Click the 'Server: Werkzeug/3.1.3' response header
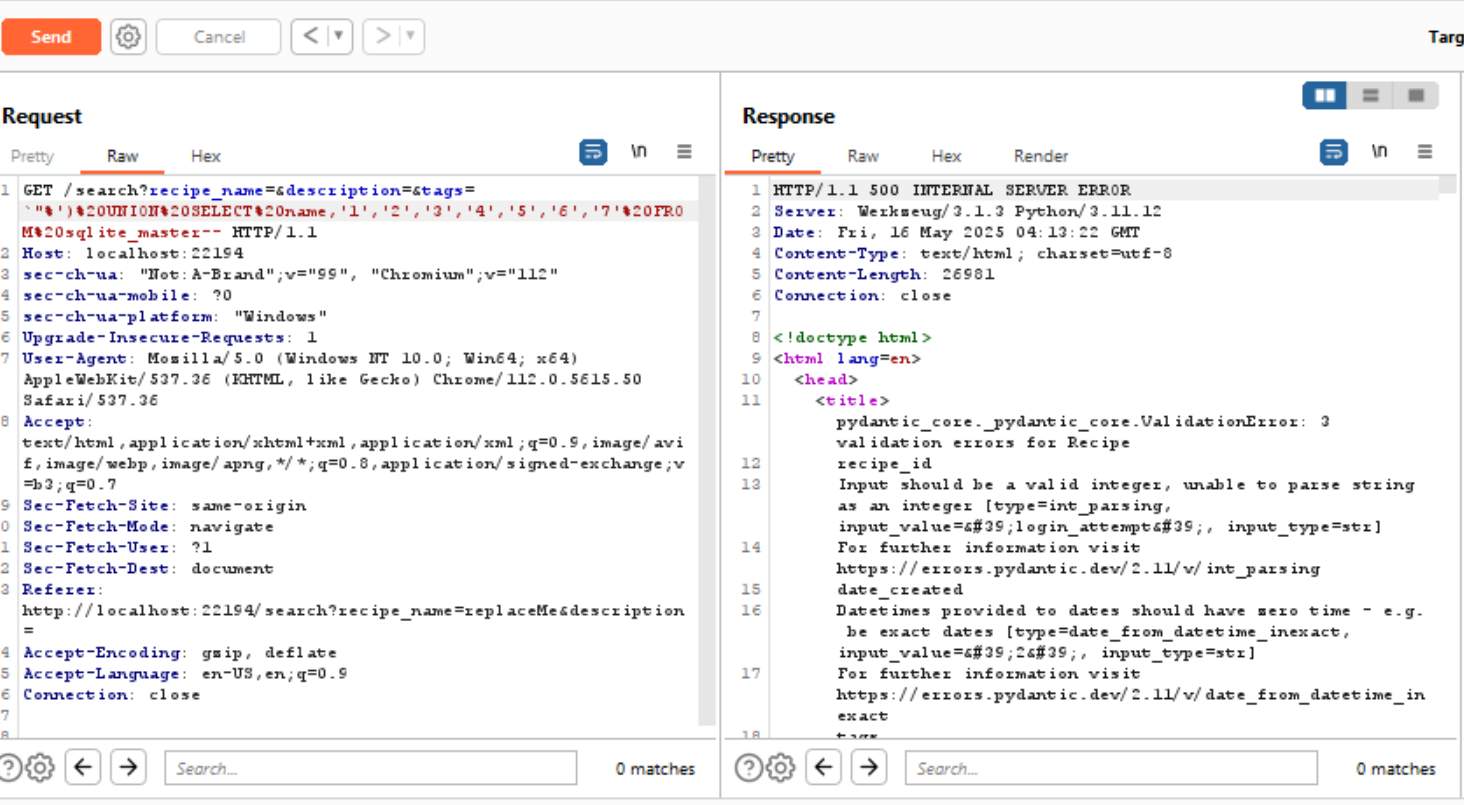This screenshot has height=805, width=1464. [967, 211]
